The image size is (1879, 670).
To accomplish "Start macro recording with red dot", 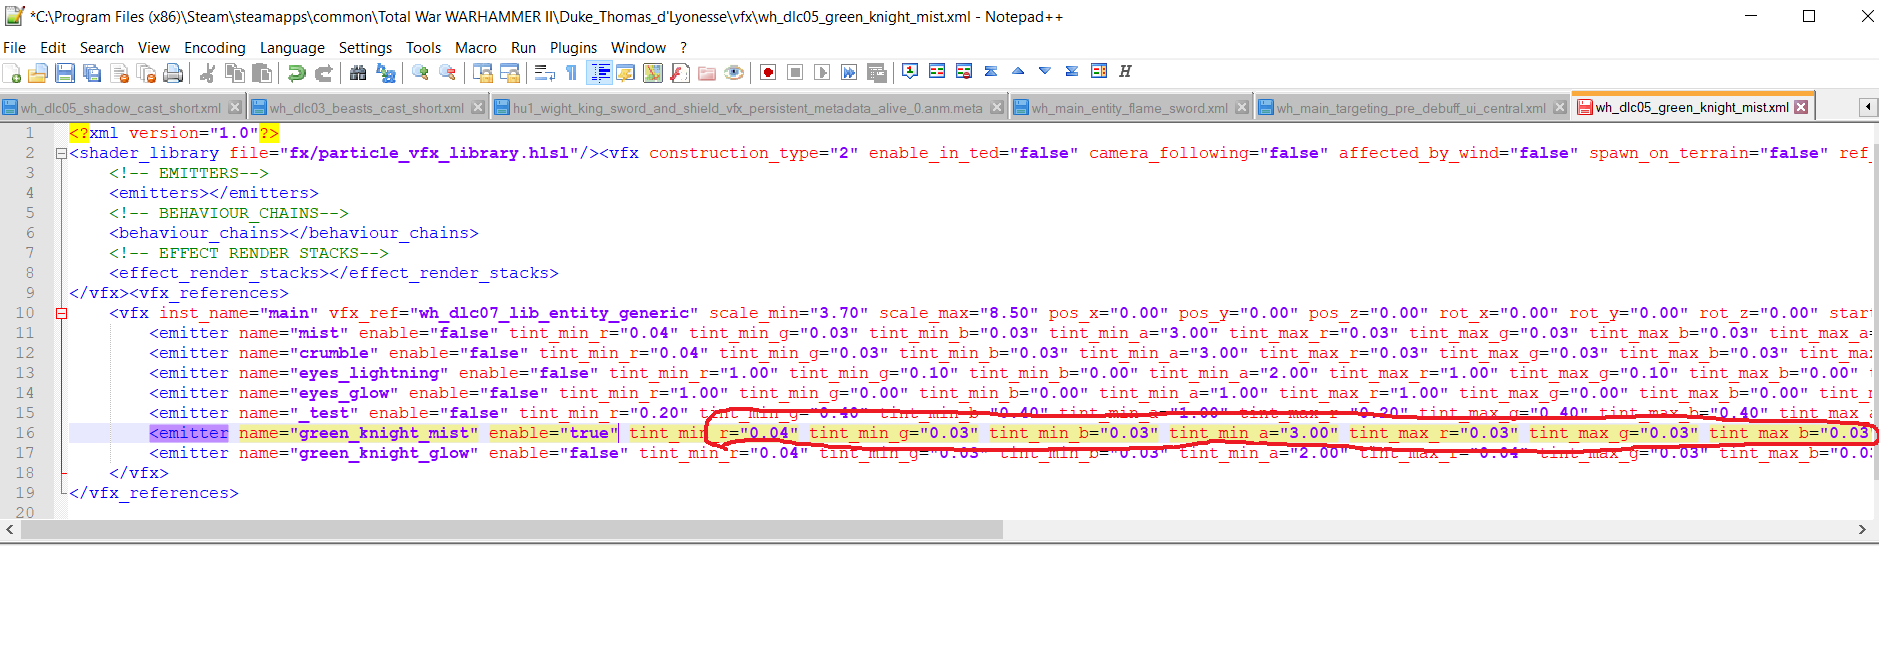I will [768, 72].
